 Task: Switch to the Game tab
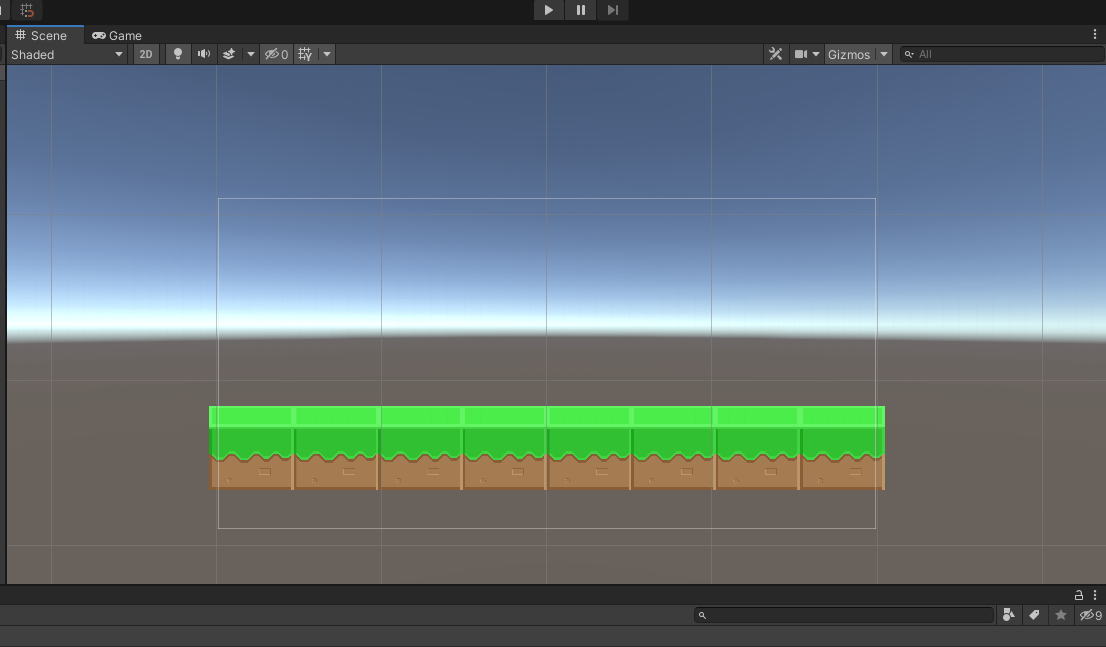coord(117,35)
